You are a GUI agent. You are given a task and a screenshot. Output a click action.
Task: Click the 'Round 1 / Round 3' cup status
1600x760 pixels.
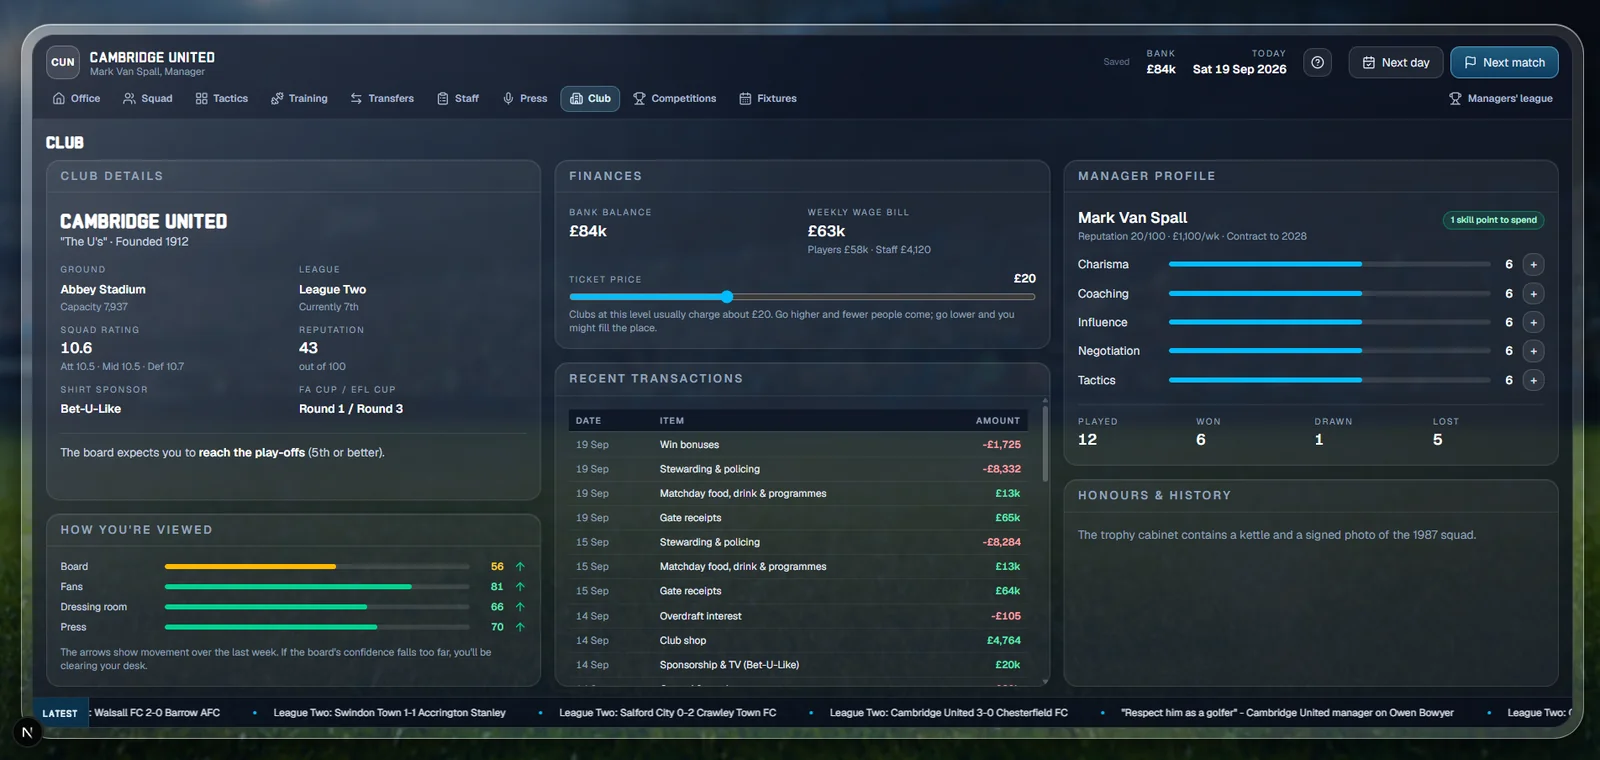point(351,409)
